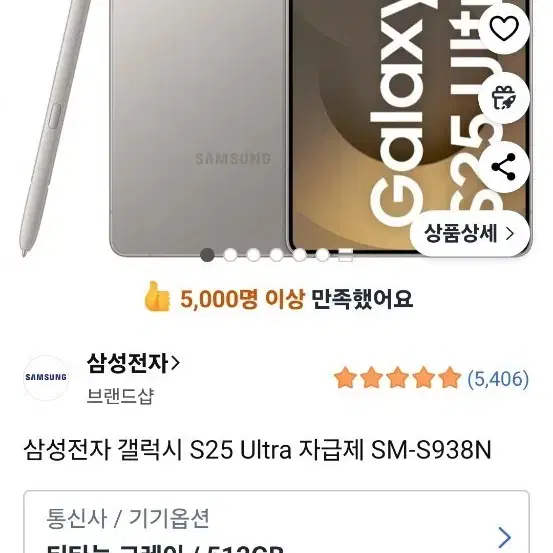
Task: Open the five-star rating reviews
Action: click(x=431, y=378)
